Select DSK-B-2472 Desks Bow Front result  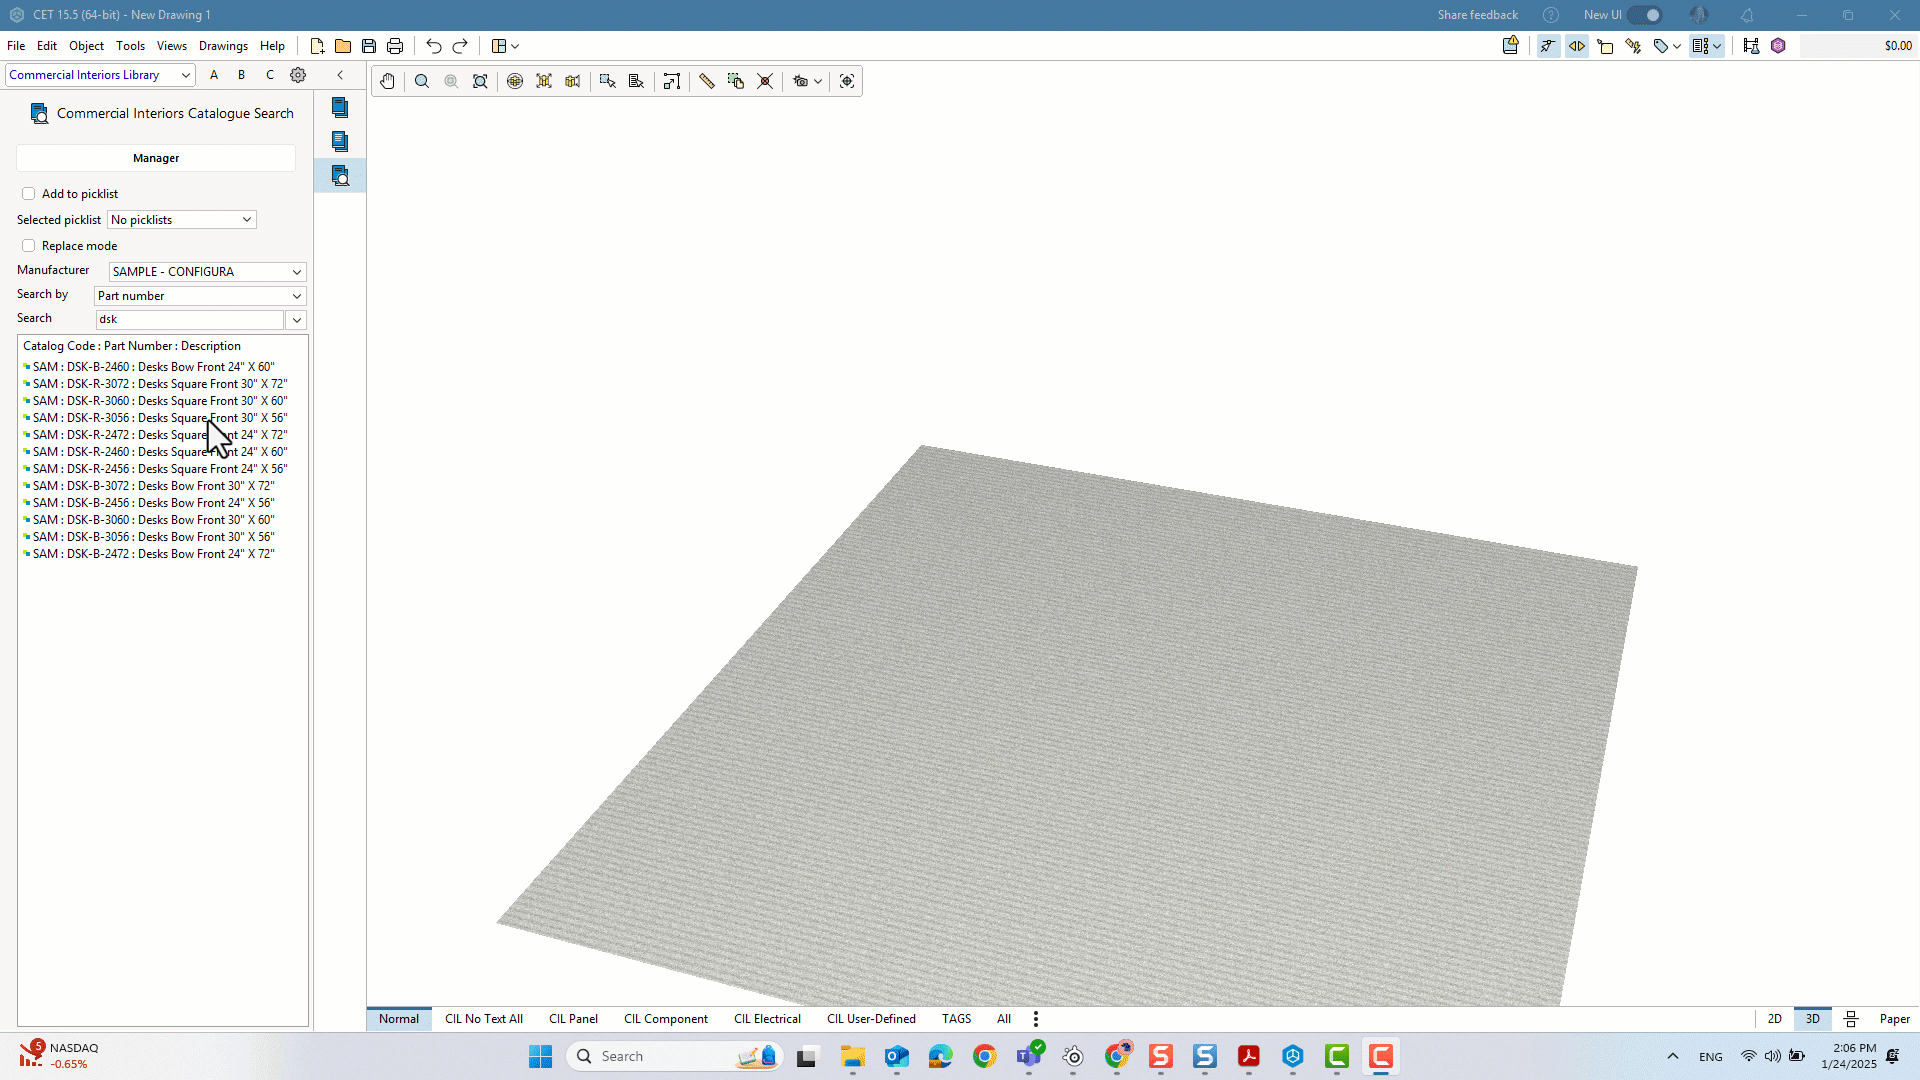[x=149, y=554]
